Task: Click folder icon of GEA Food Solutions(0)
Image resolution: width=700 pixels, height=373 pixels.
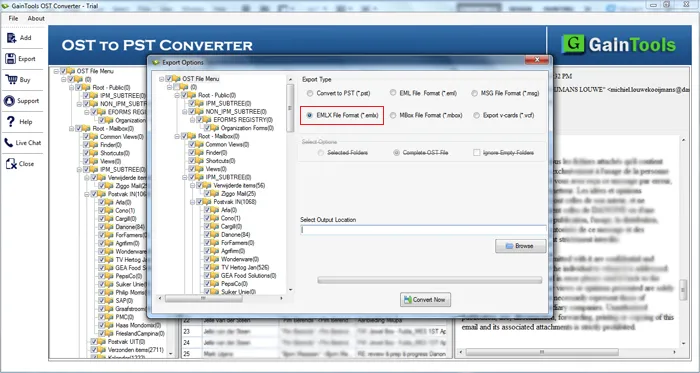Action: 216,276
